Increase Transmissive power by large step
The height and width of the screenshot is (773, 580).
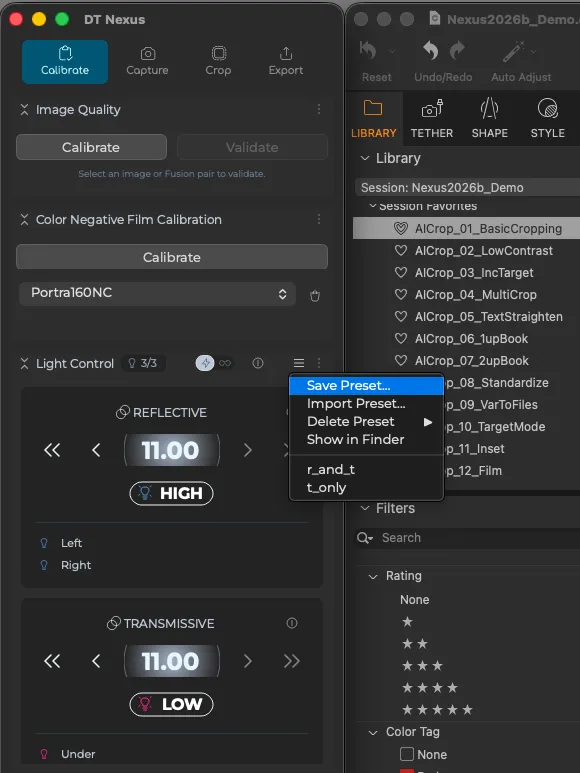coord(292,661)
